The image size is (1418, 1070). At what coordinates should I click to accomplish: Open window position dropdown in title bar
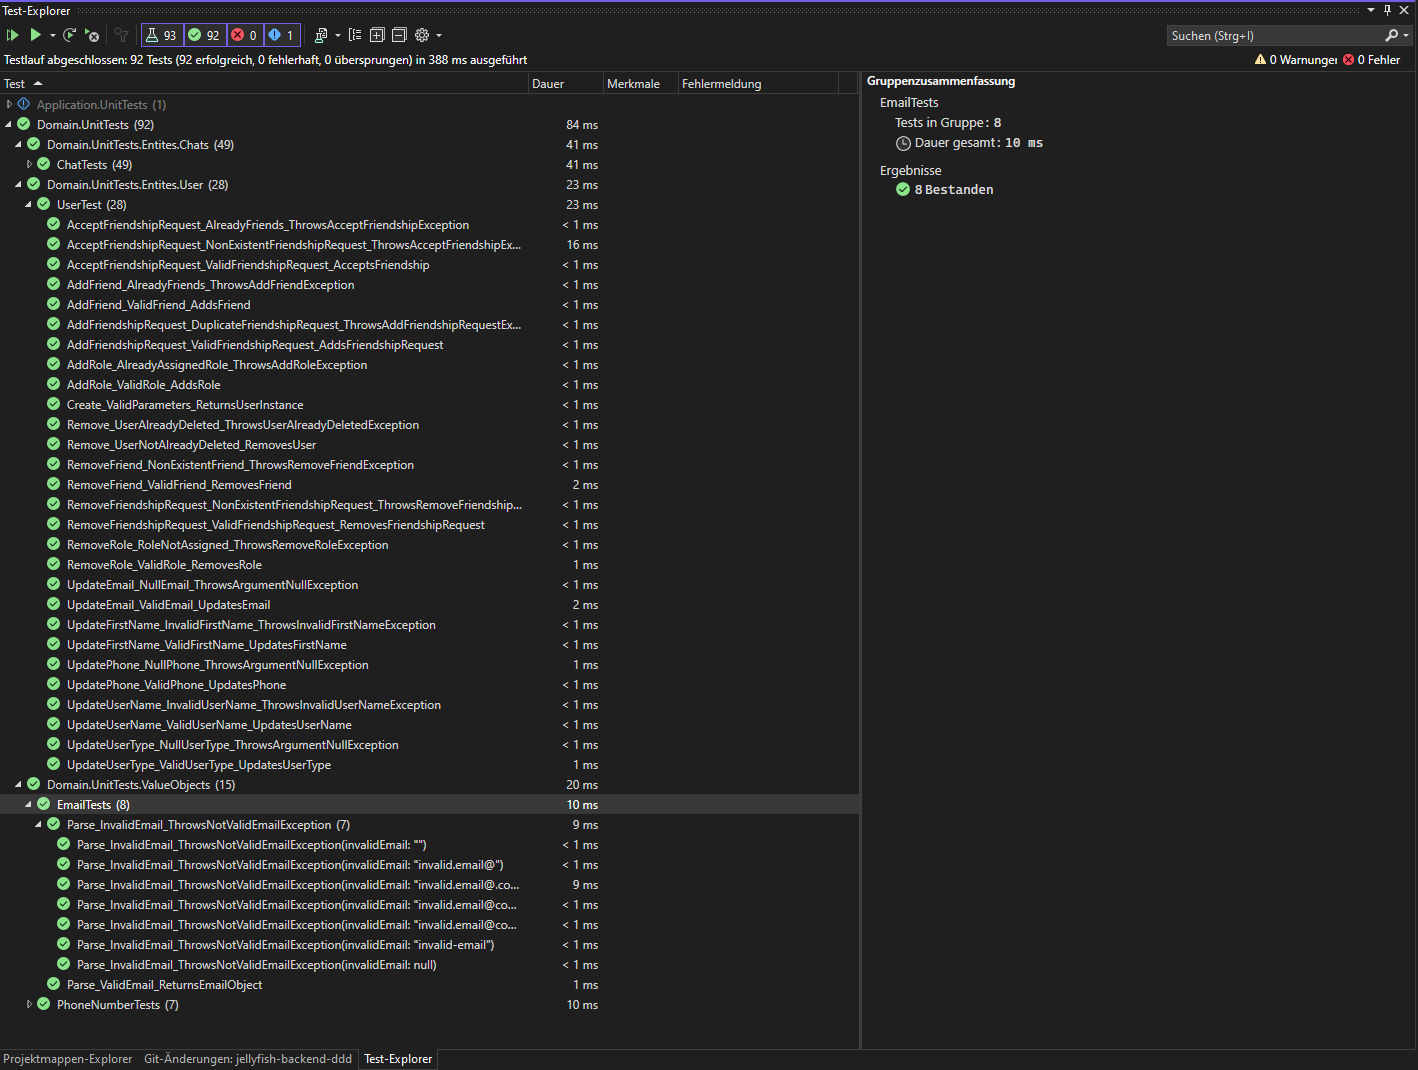(x=1371, y=10)
